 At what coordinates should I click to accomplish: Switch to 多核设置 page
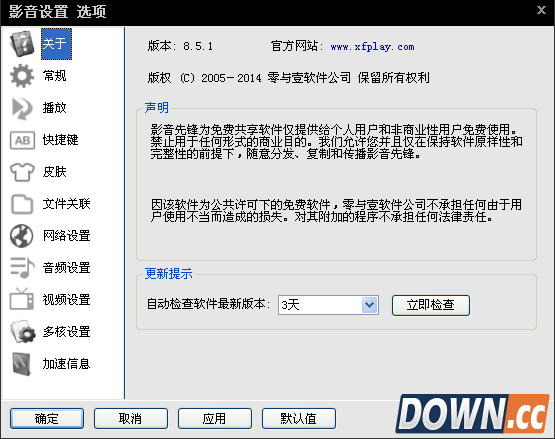click(x=67, y=332)
